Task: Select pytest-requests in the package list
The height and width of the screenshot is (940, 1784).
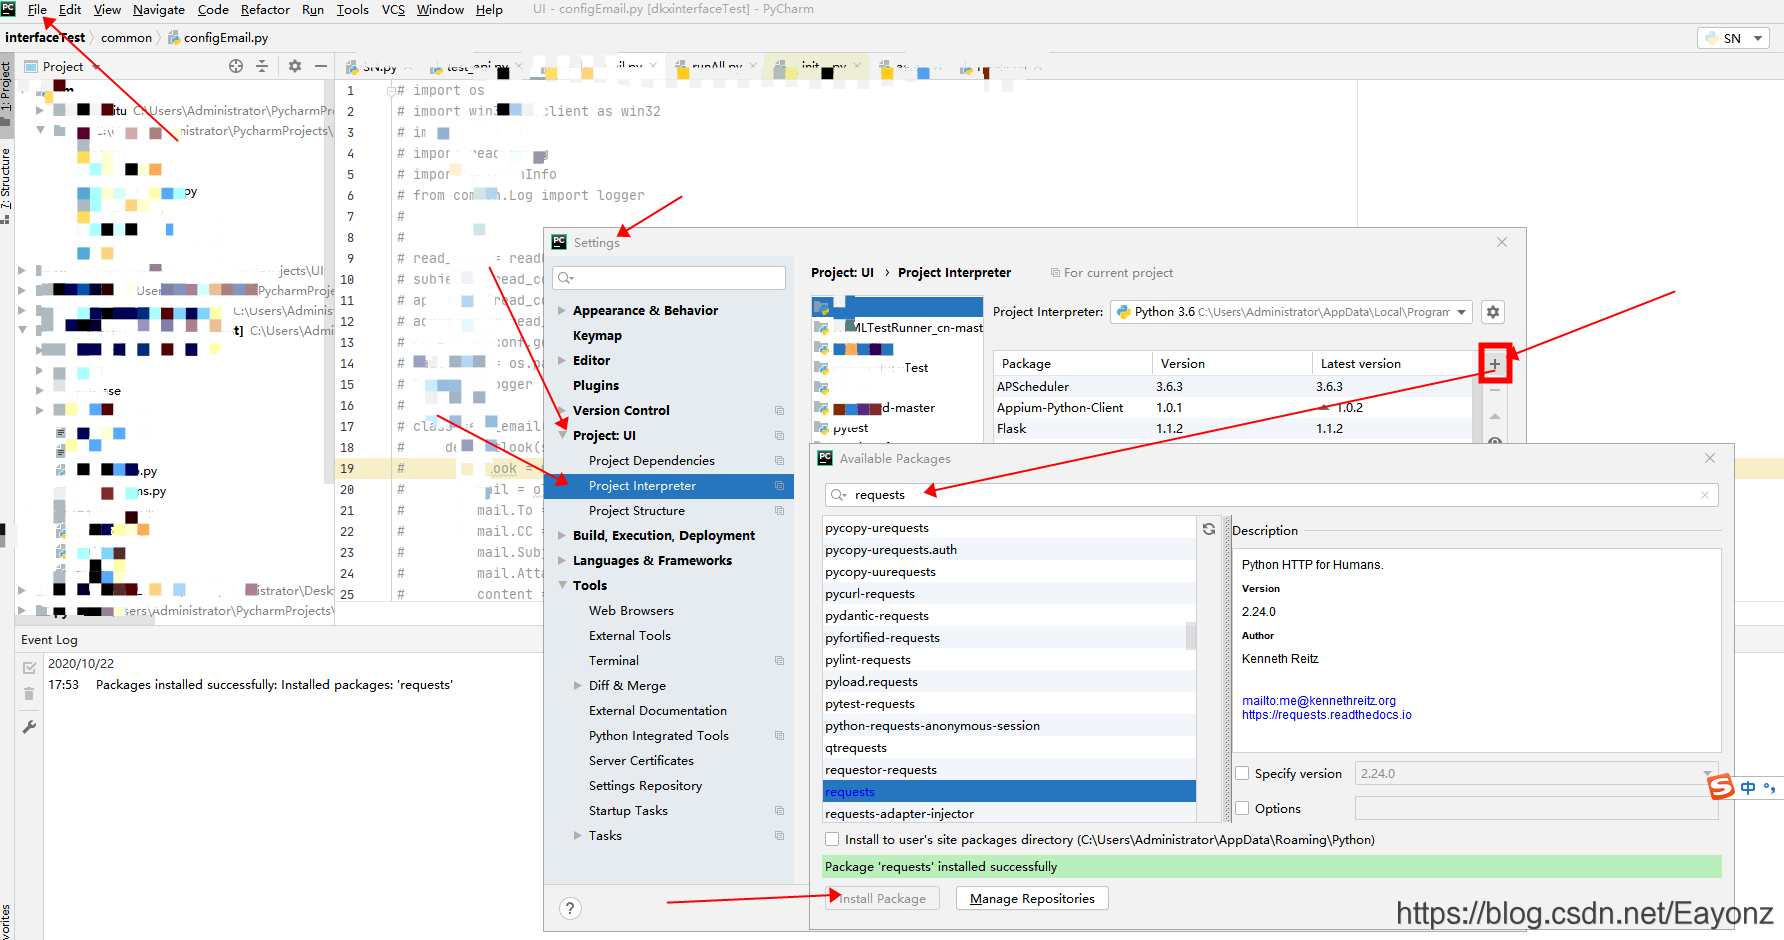Action: coord(870,704)
